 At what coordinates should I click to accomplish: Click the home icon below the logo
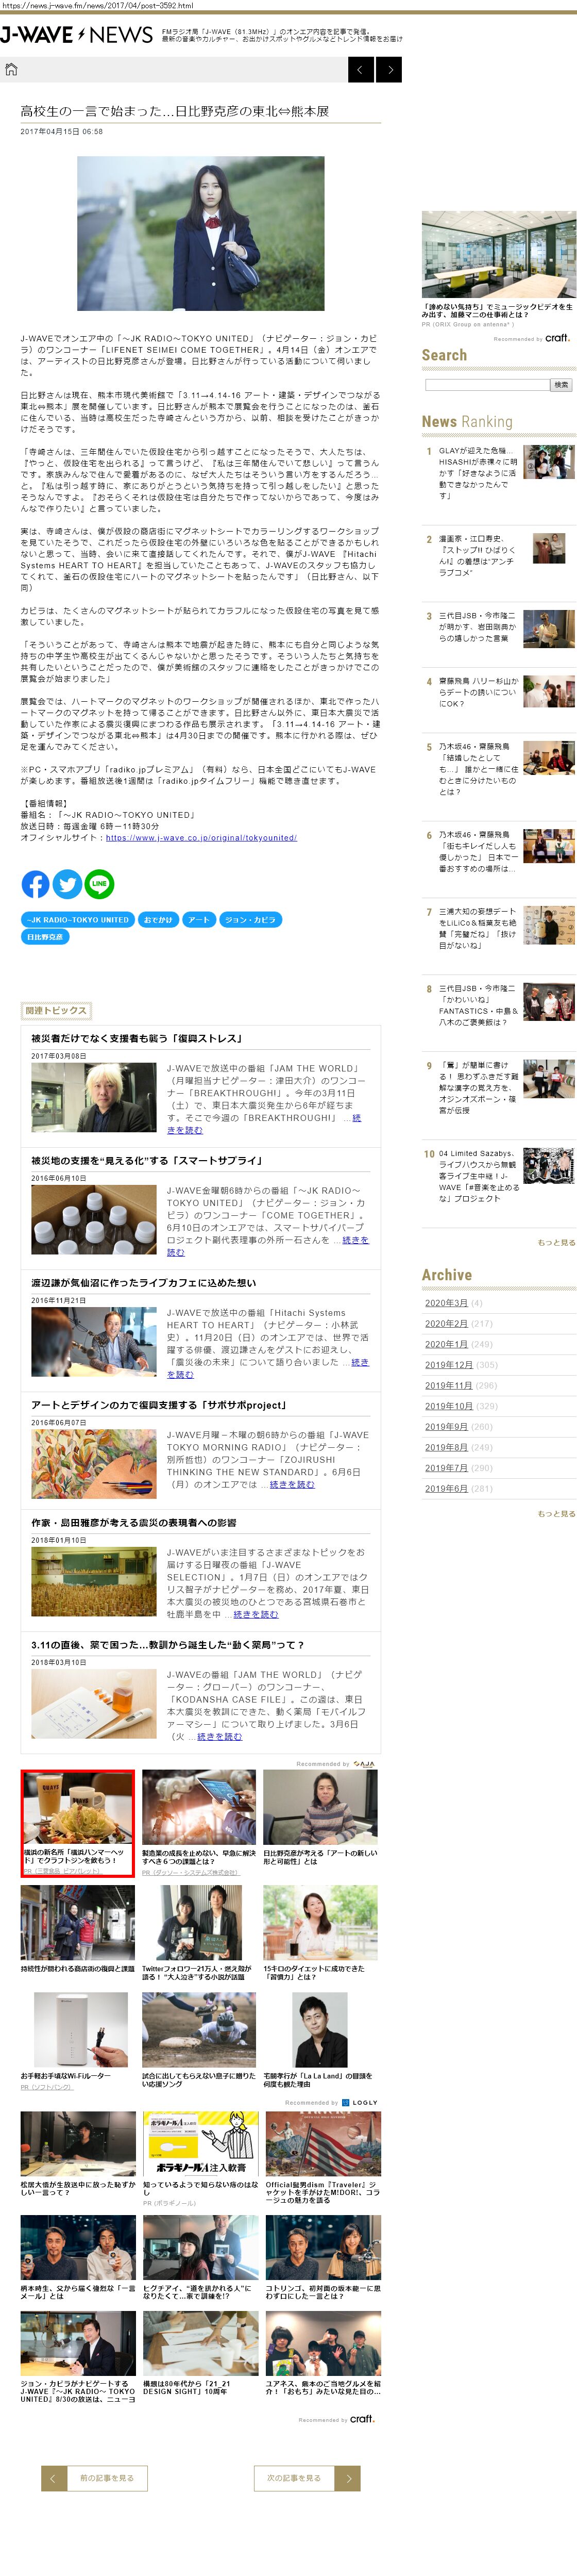pyautogui.click(x=11, y=69)
